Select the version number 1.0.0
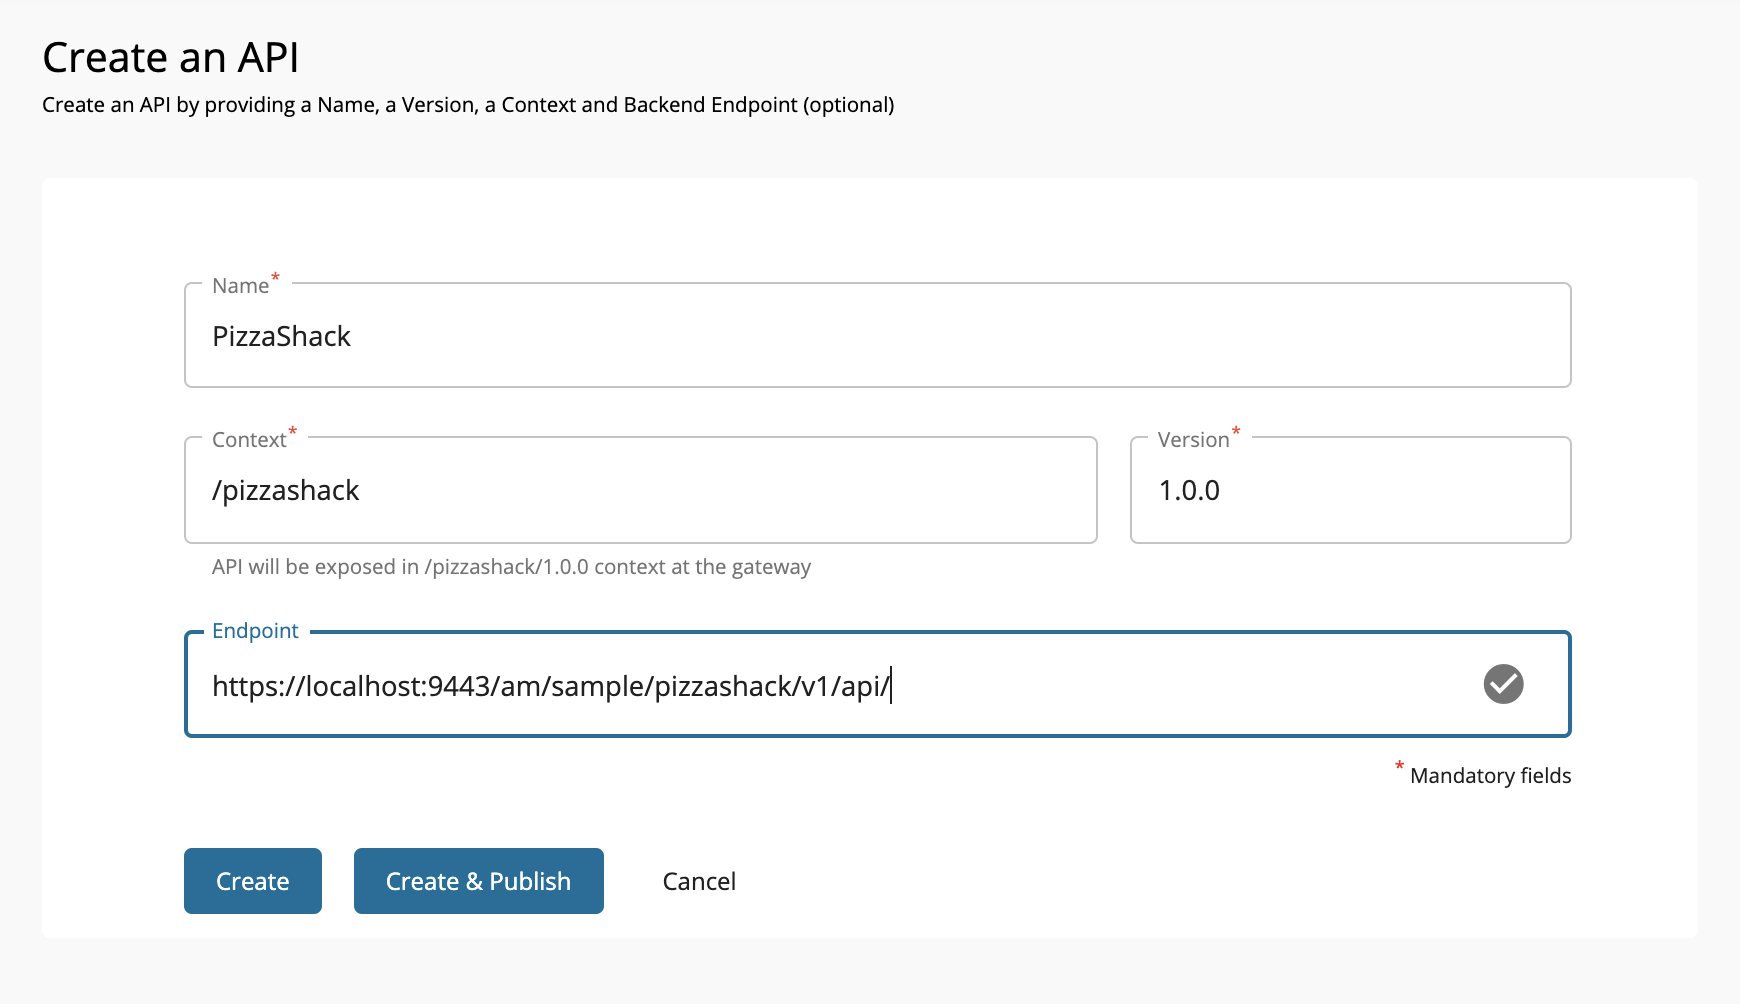 [x=1189, y=490]
